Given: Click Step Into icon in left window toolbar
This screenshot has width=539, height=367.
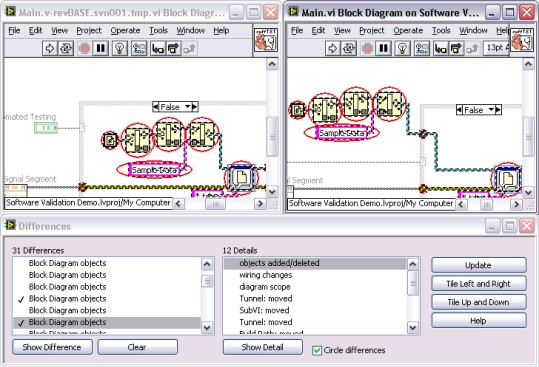Looking at the screenshot, I should (x=158, y=48).
